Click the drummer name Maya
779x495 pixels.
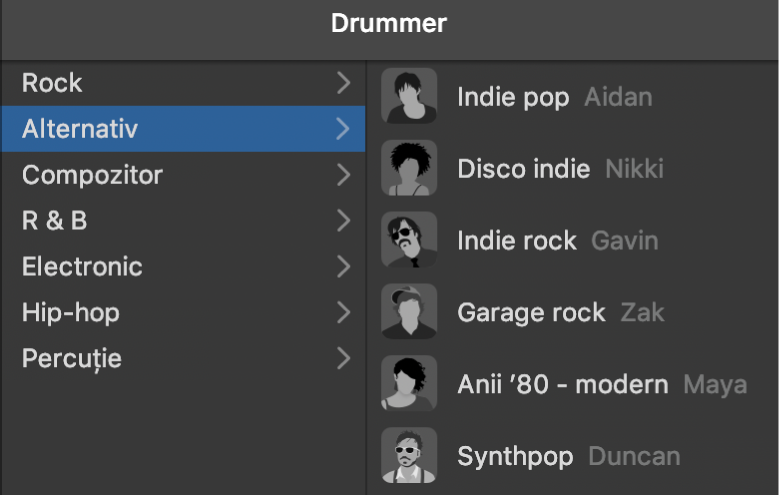(715, 385)
